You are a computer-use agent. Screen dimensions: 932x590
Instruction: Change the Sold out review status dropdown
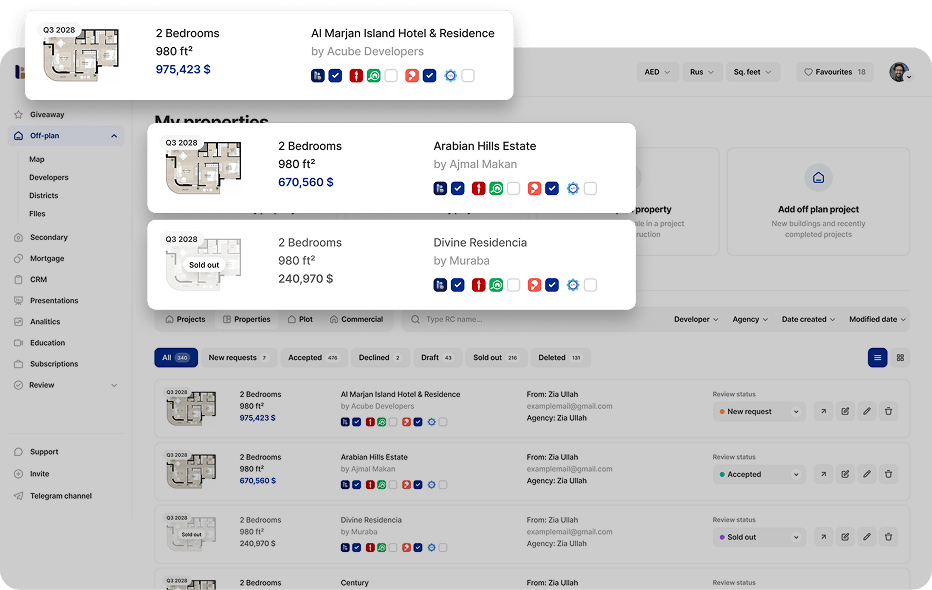(759, 537)
